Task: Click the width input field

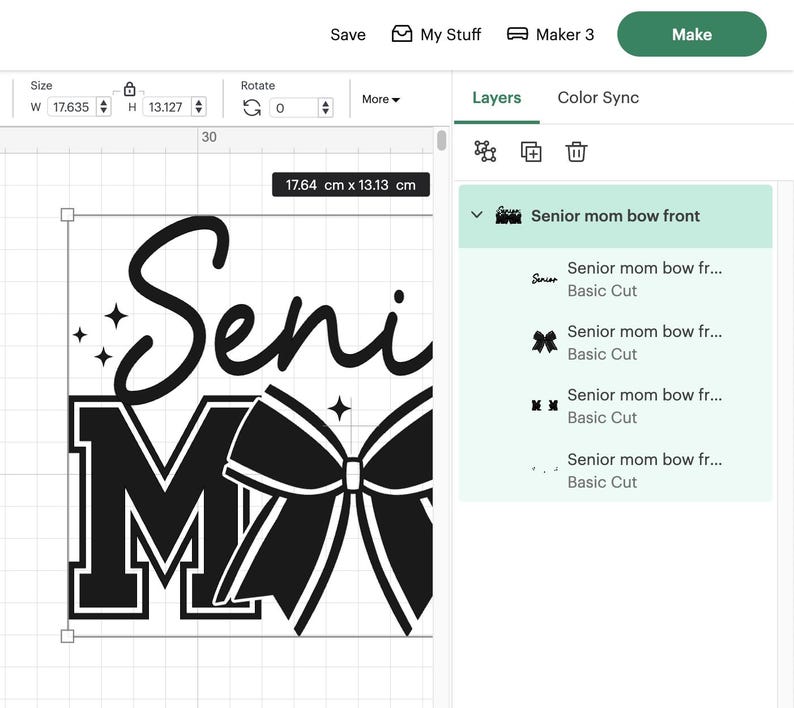Action: pyautogui.click(x=72, y=107)
